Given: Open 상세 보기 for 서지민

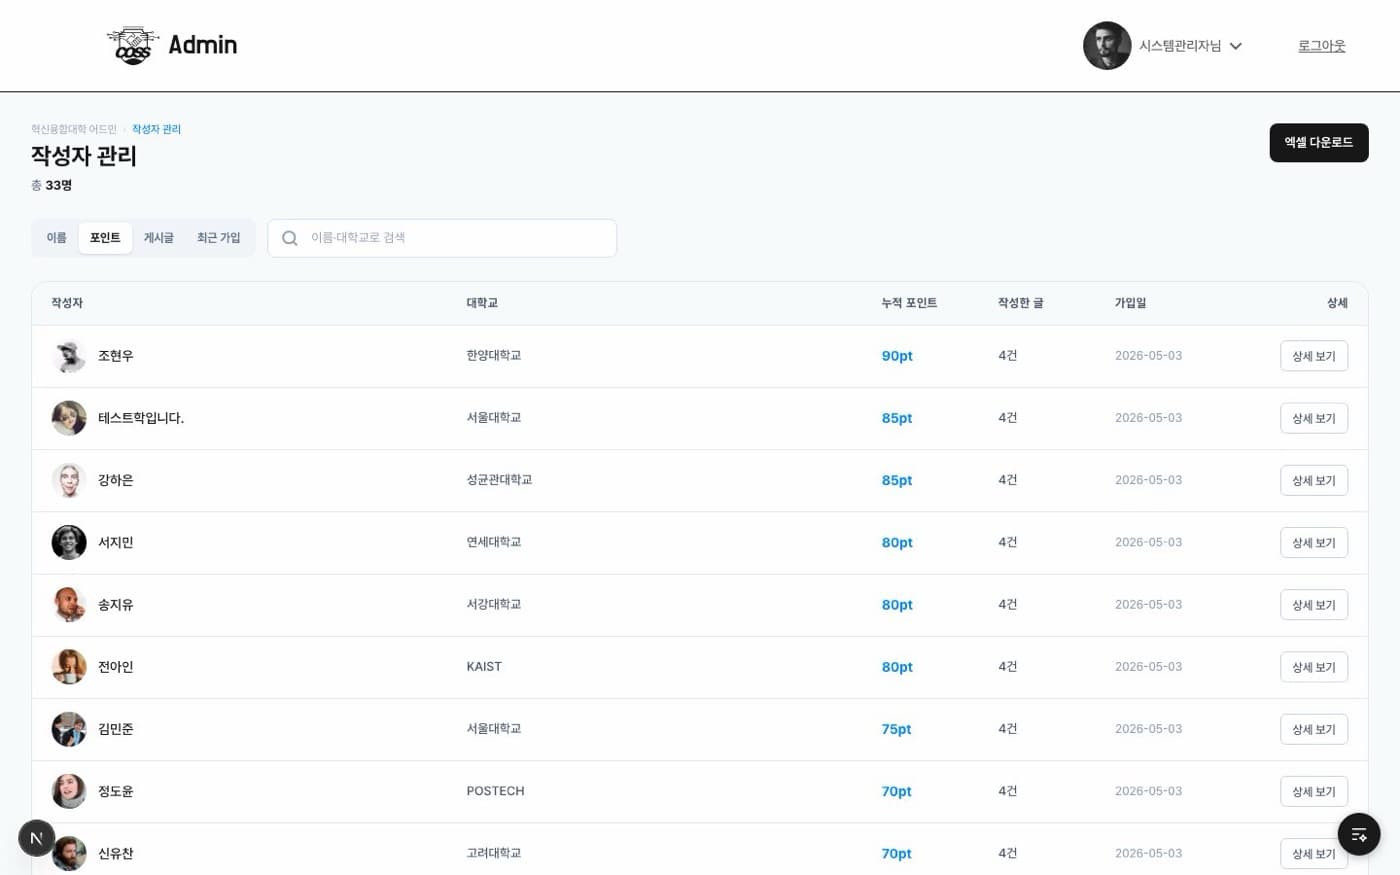Looking at the screenshot, I should [1314, 542].
